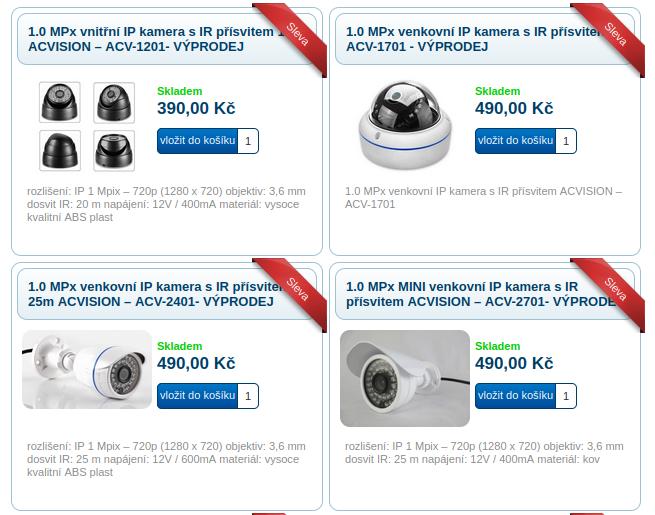Open the ACV-2701 mini camera image

tap(405, 378)
